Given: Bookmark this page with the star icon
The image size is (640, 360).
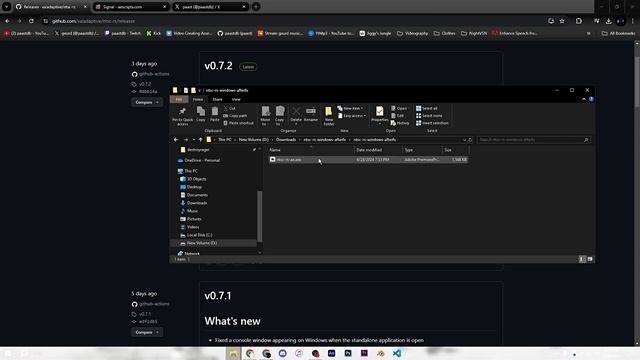Looking at the screenshot, I should [562, 21].
